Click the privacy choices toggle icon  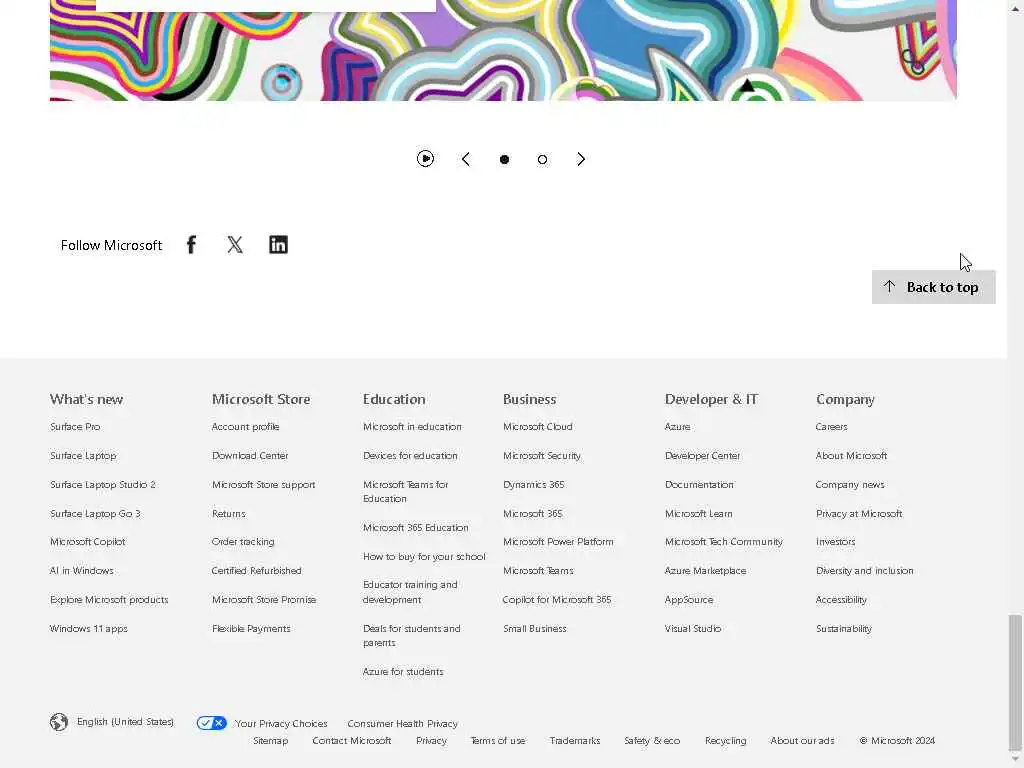[212, 723]
